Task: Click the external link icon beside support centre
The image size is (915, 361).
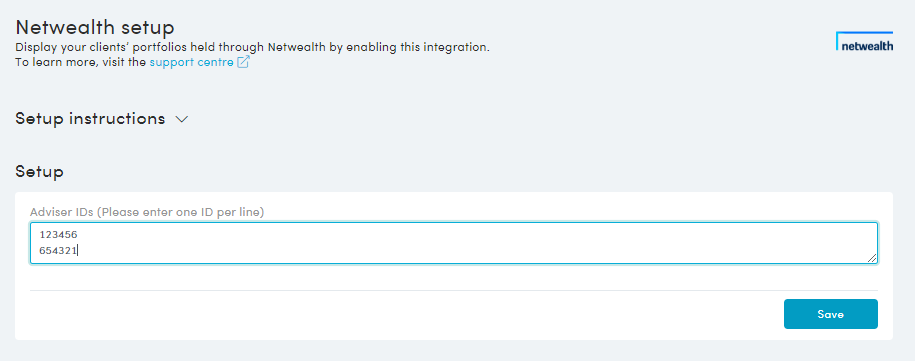Action: click(x=243, y=62)
